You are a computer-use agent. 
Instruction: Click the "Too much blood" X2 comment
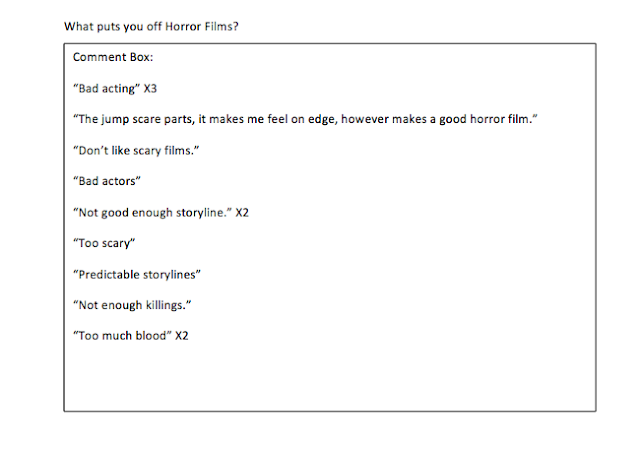click(131, 336)
